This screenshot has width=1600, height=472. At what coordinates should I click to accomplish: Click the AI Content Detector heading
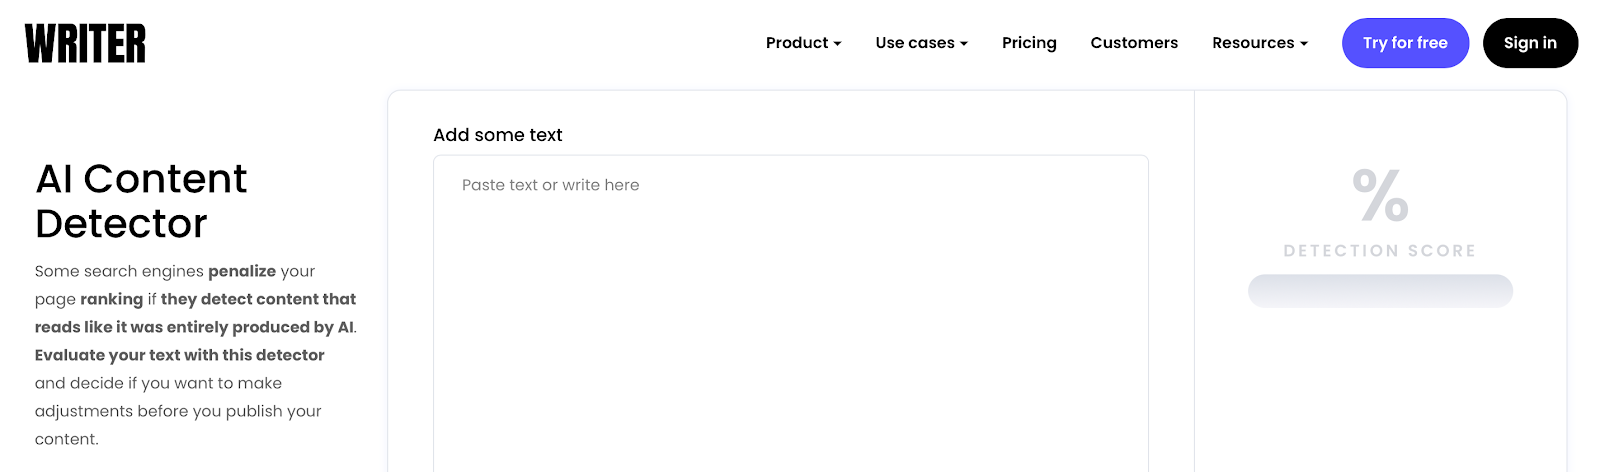tap(141, 201)
